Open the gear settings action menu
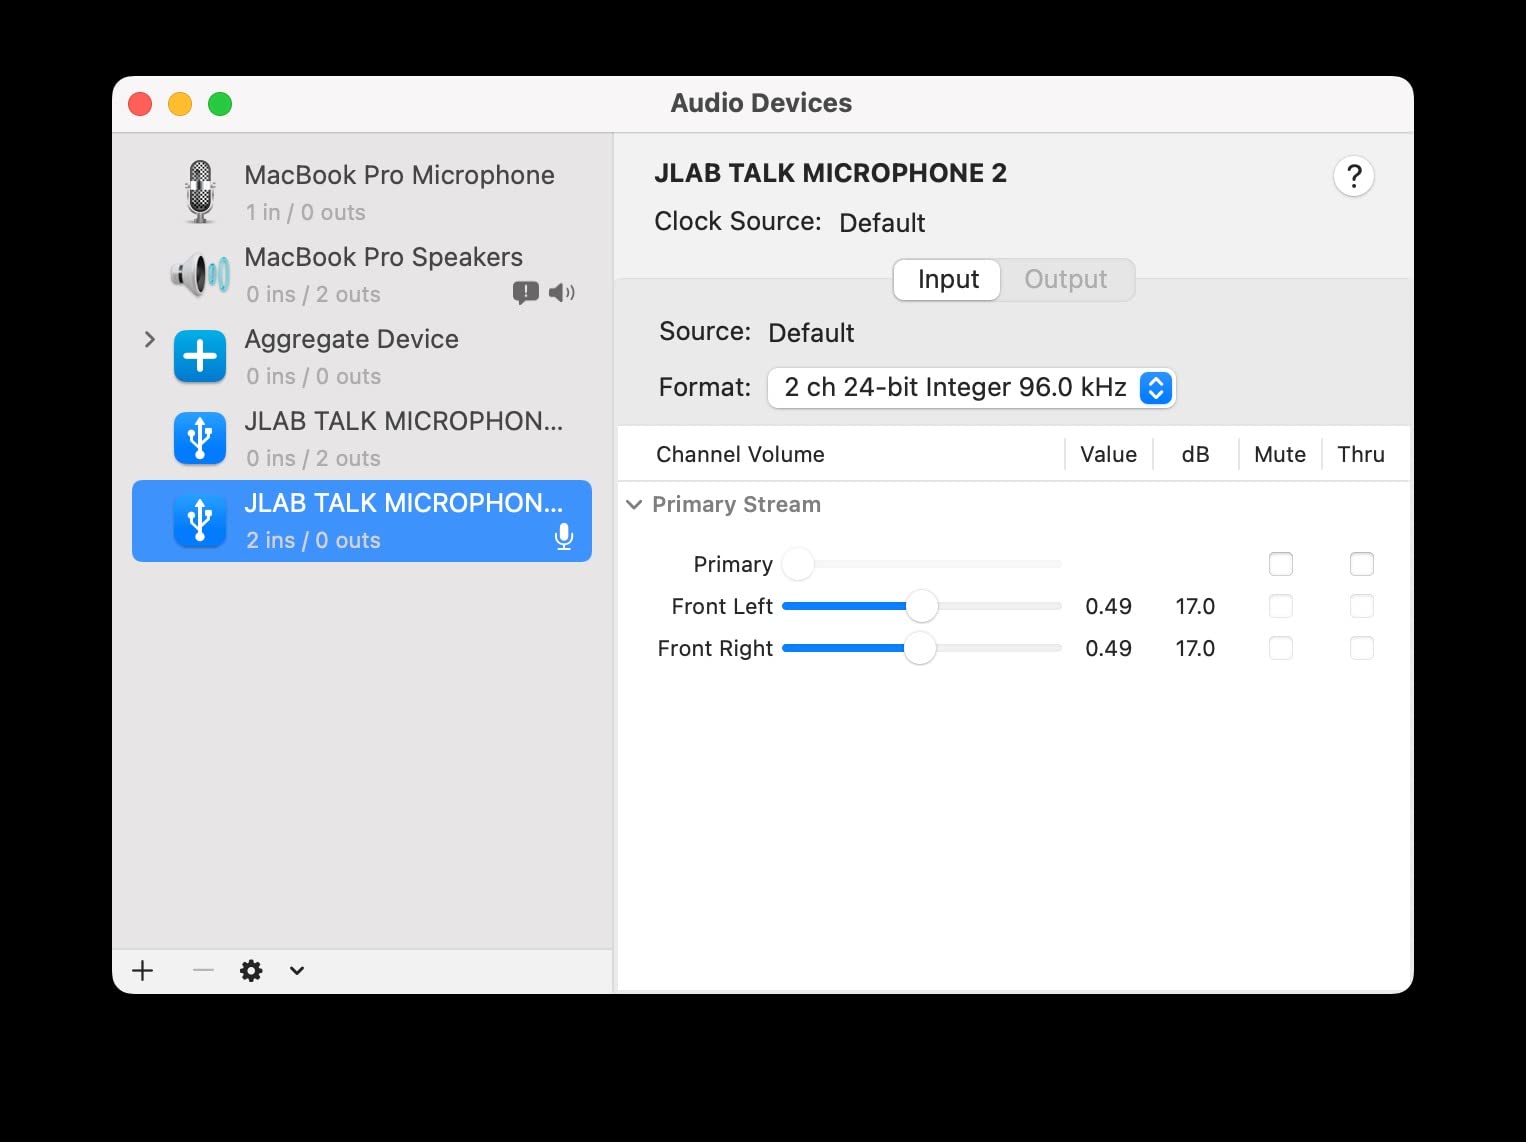The height and width of the screenshot is (1142, 1526). pos(251,970)
